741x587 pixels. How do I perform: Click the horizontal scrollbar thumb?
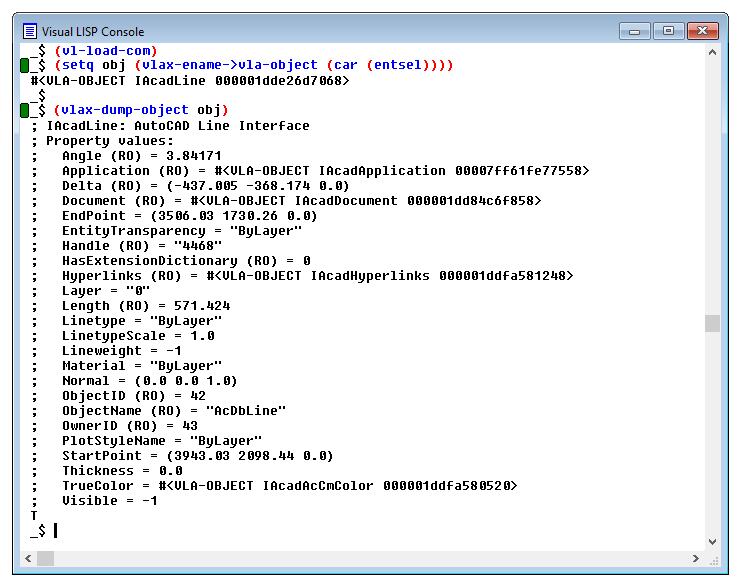pyautogui.click(x=45, y=558)
